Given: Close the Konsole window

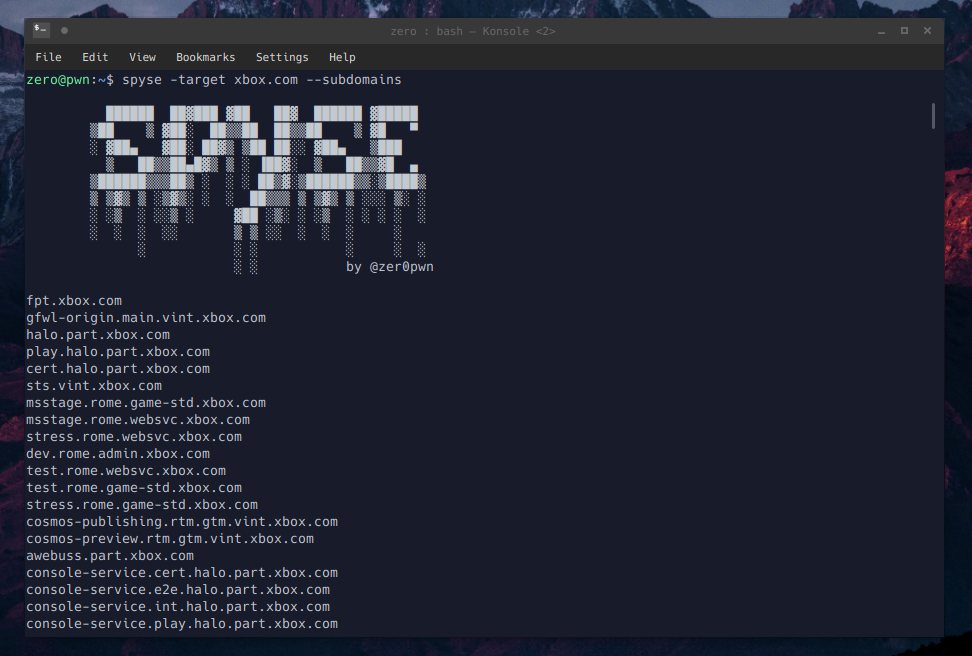Looking at the screenshot, I should 927,30.
